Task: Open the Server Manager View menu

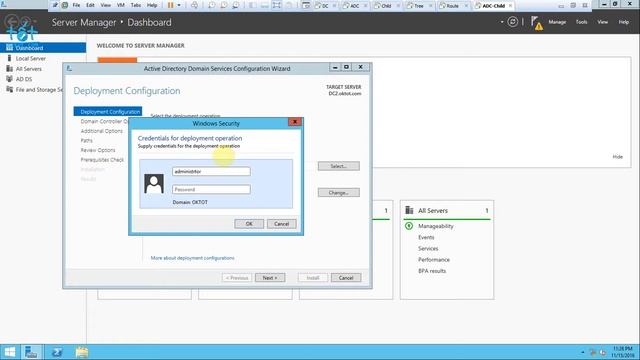Action: point(602,22)
